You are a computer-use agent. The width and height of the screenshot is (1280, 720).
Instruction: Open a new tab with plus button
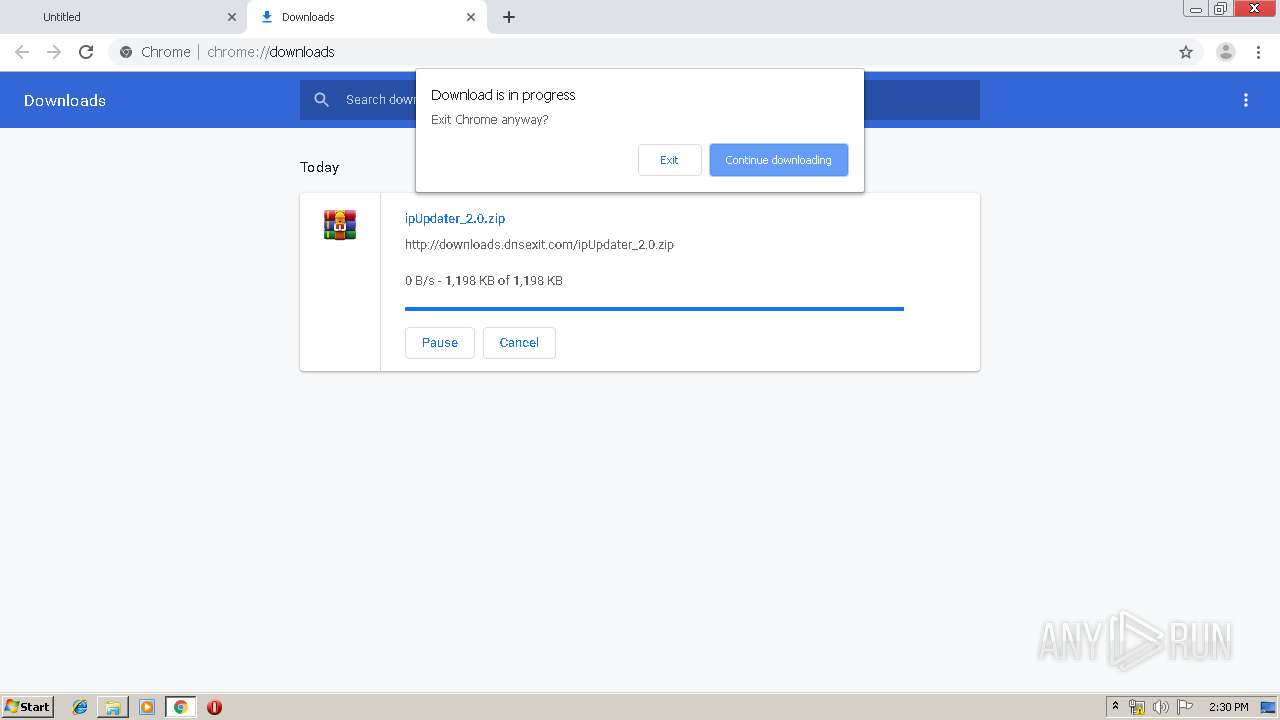click(509, 17)
